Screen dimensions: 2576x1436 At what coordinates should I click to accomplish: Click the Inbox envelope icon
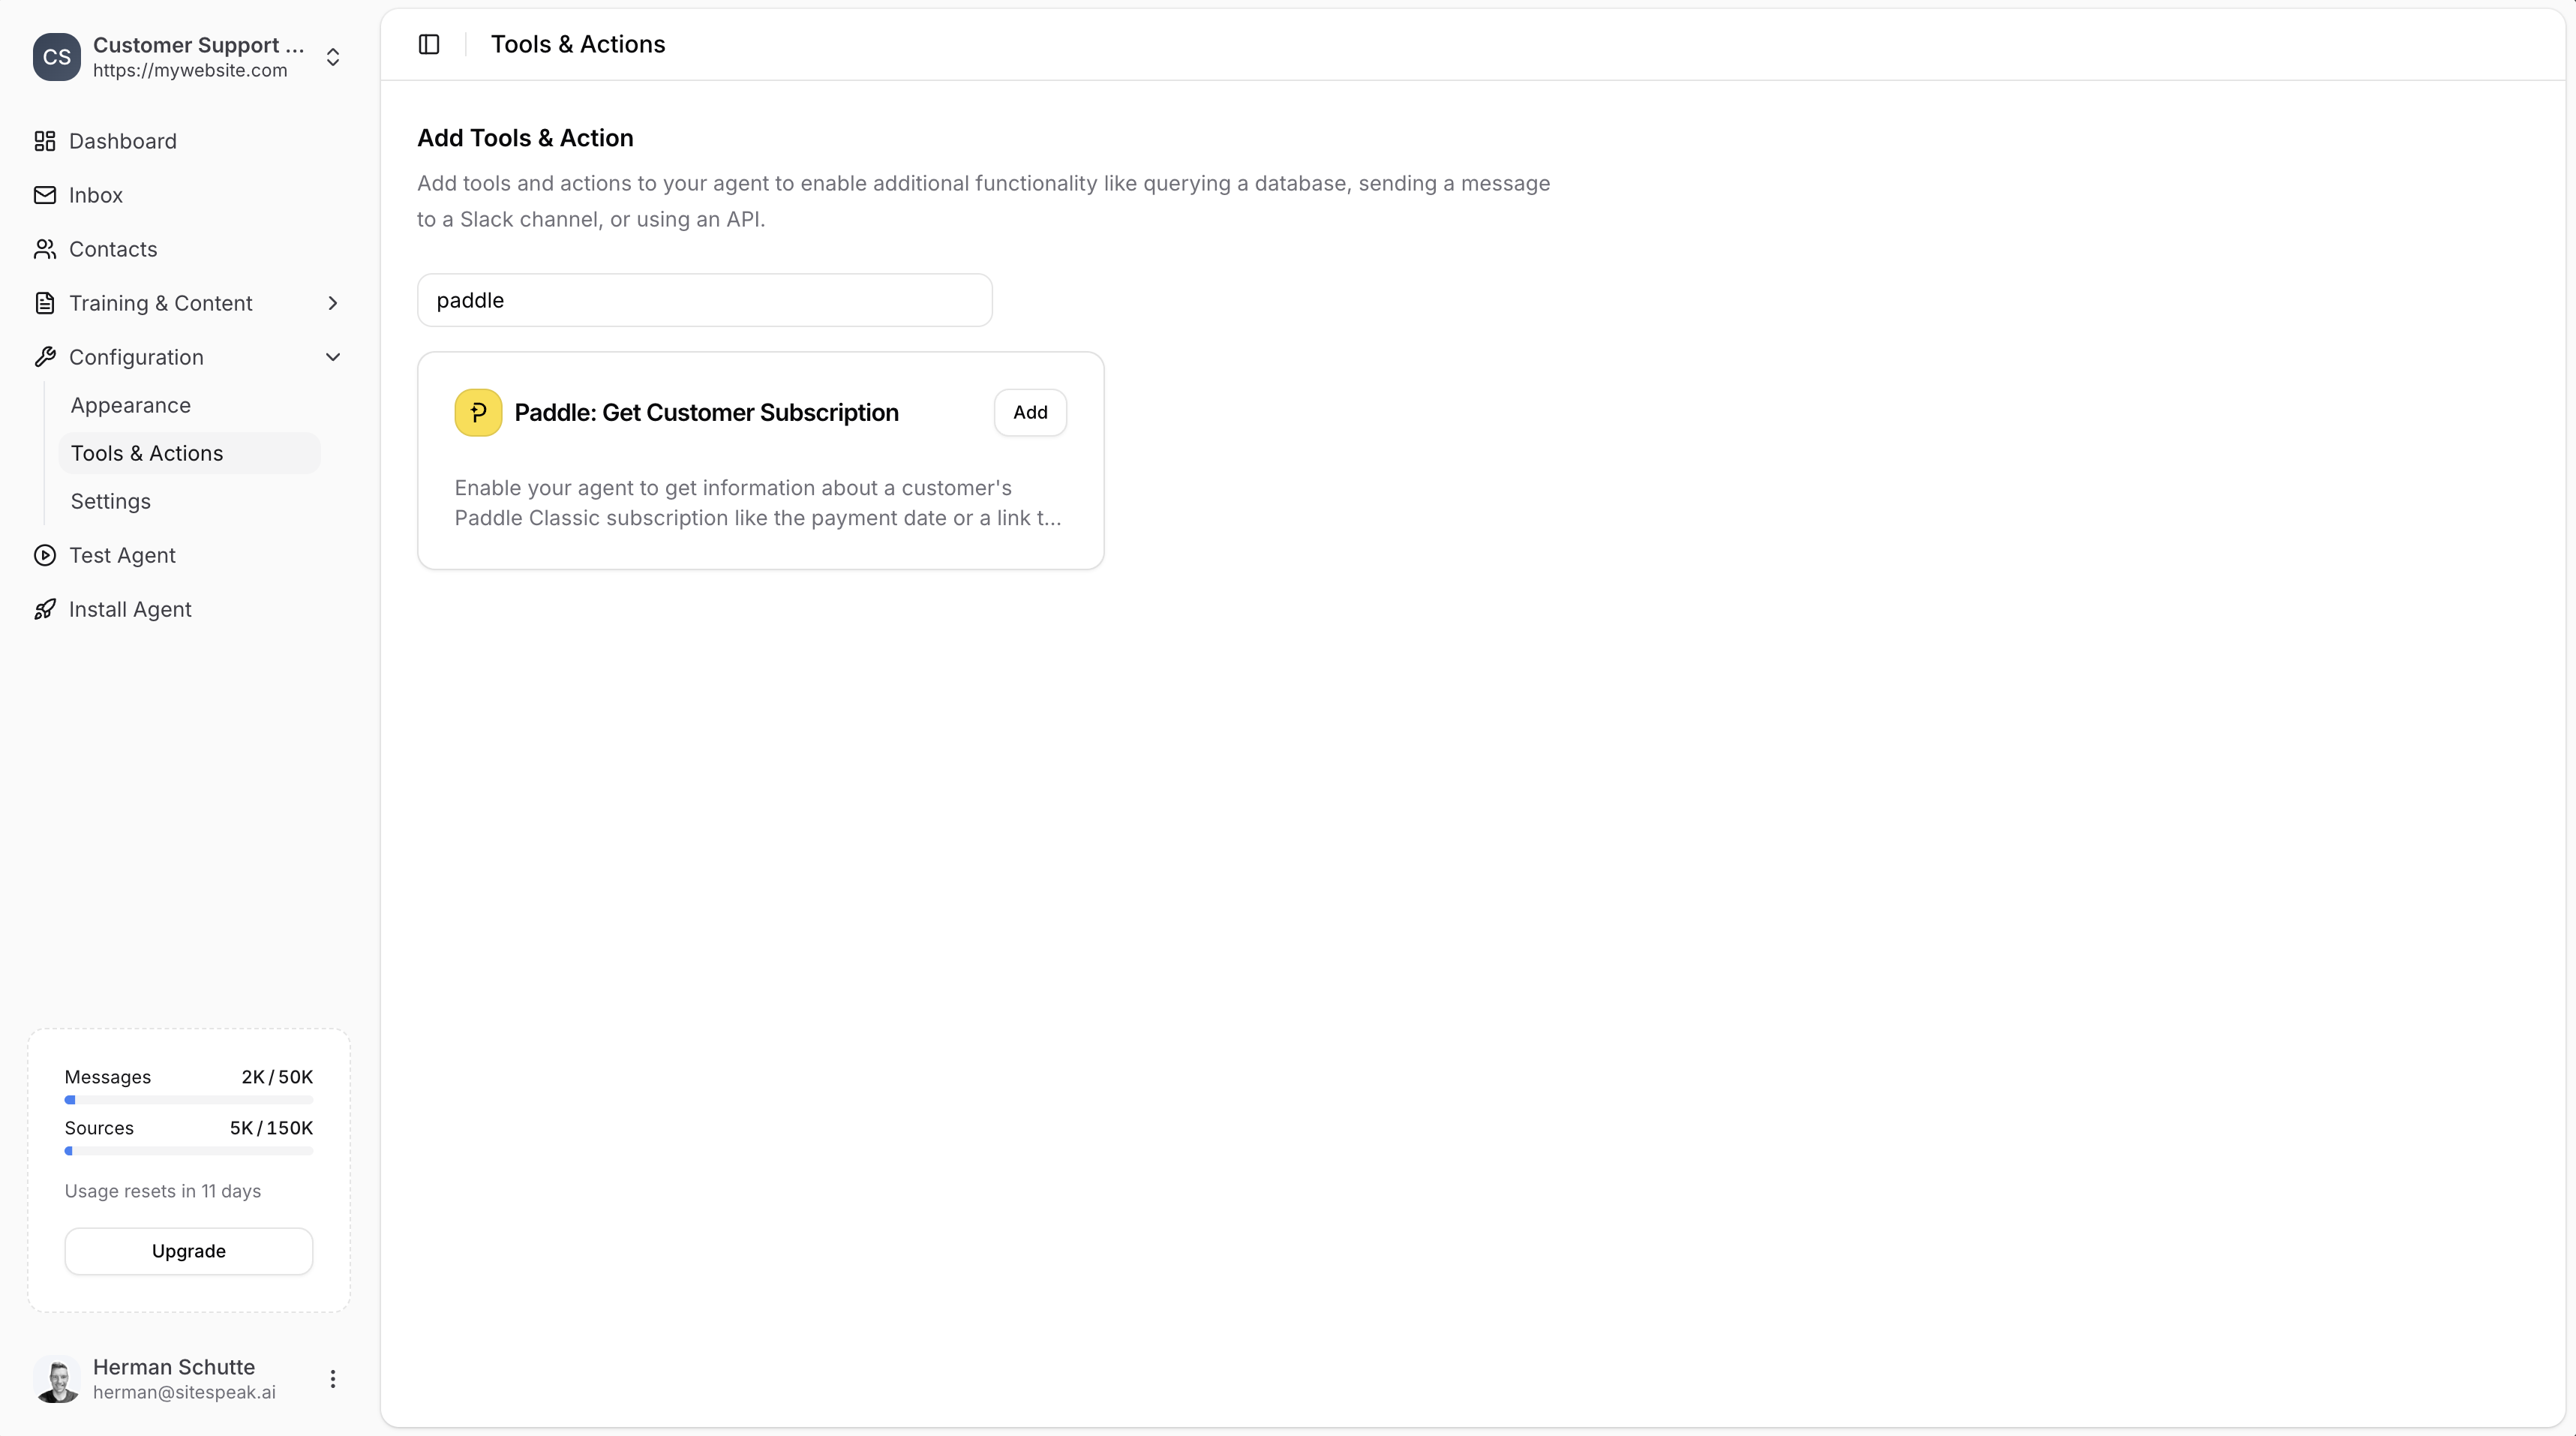click(x=44, y=195)
